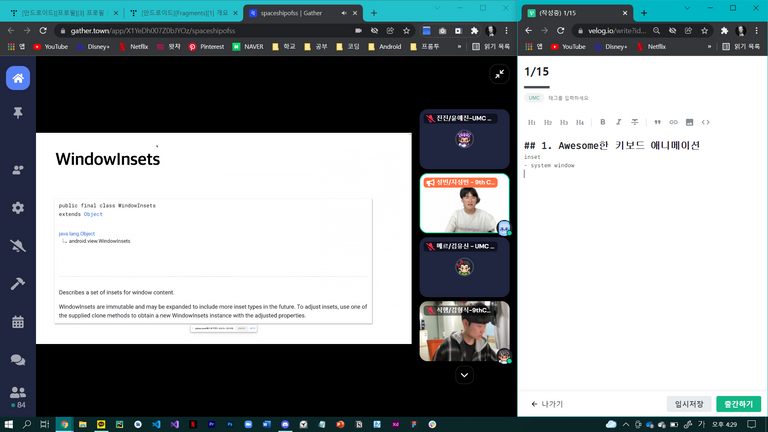Image resolution: width=768 pixels, height=432 pixels.
Task: Apply H2 heading in velog editor
Action: pos(548,122)
